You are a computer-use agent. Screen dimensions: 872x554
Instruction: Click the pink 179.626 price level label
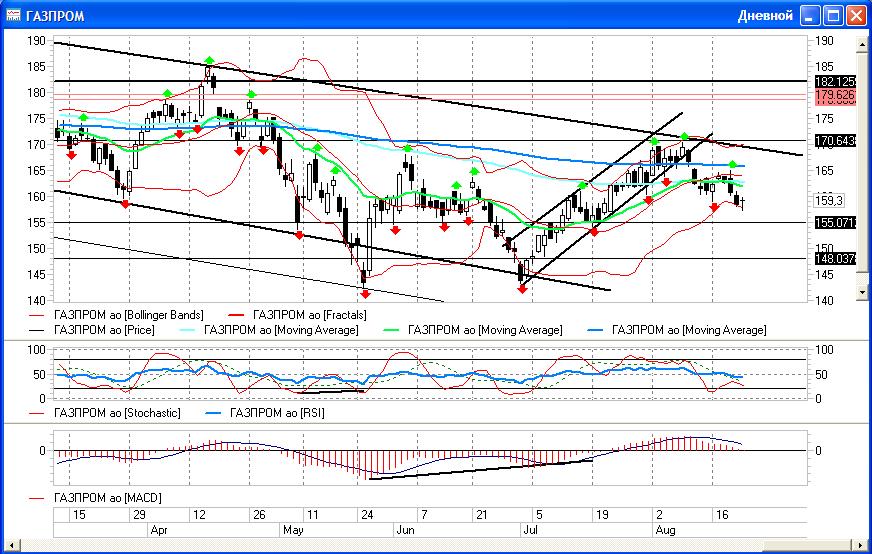coord(836,95)
